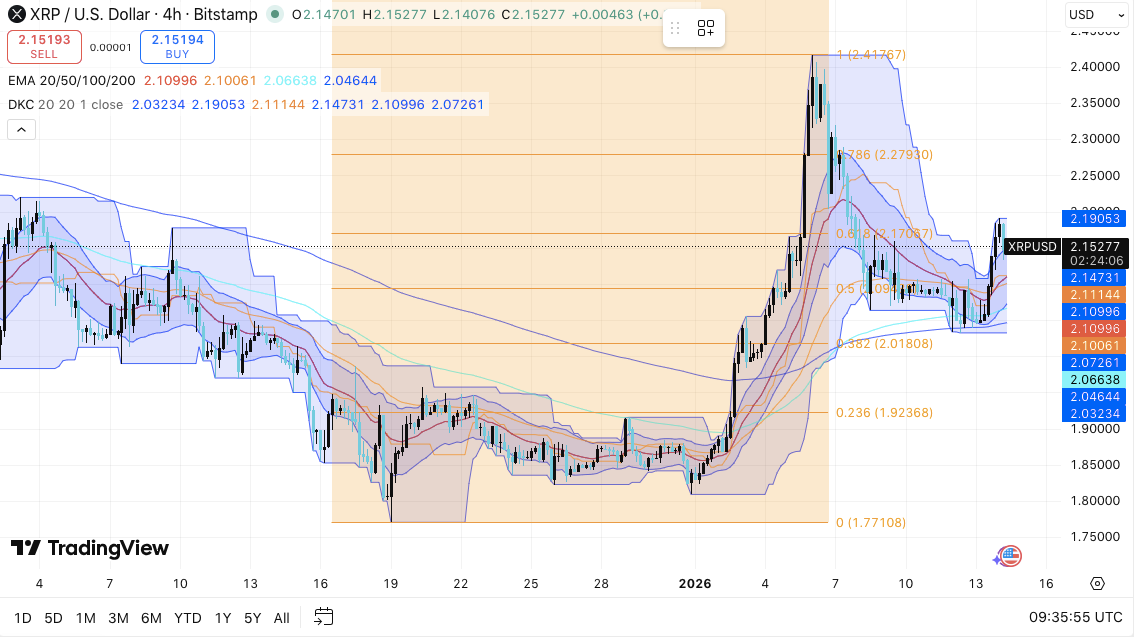Viewport: 1134px width, 637px height.
Task: Click the drag handle dots on floating toolbar
Action: point(677,29)
